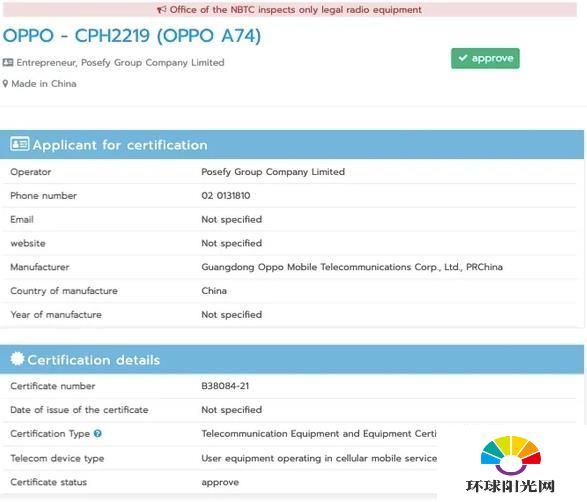Click Operator value Posefy Group Company Limited
Screen dimensions: 587x502
(273, 172)
